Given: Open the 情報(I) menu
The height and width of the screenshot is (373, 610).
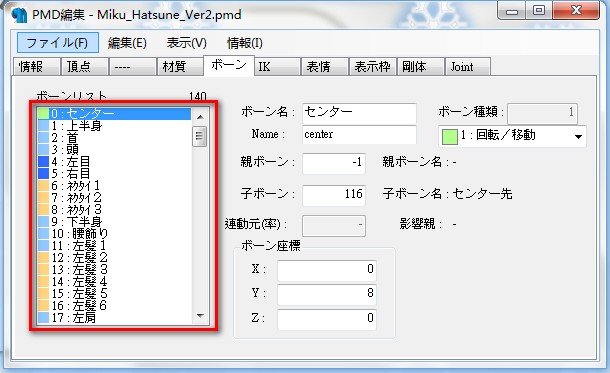Looking at the screenshot, I should [x=245, y=43].
